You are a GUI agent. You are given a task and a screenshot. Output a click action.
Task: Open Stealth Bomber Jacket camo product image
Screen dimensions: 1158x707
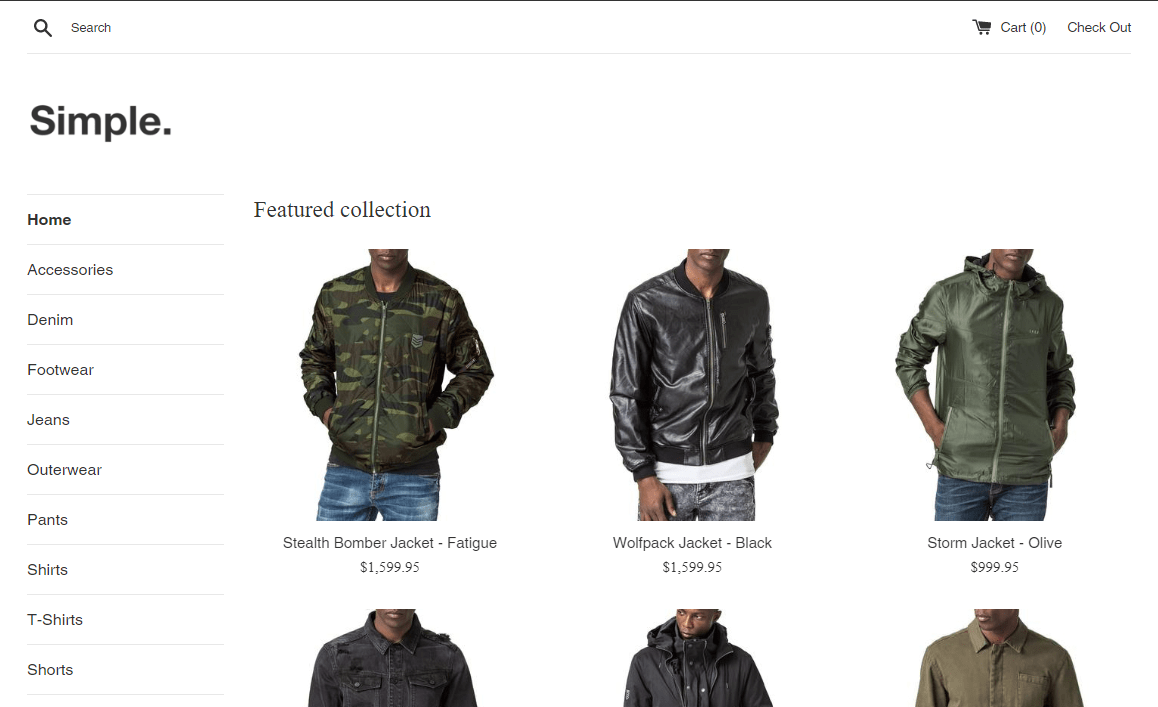(x=390, y=384)
